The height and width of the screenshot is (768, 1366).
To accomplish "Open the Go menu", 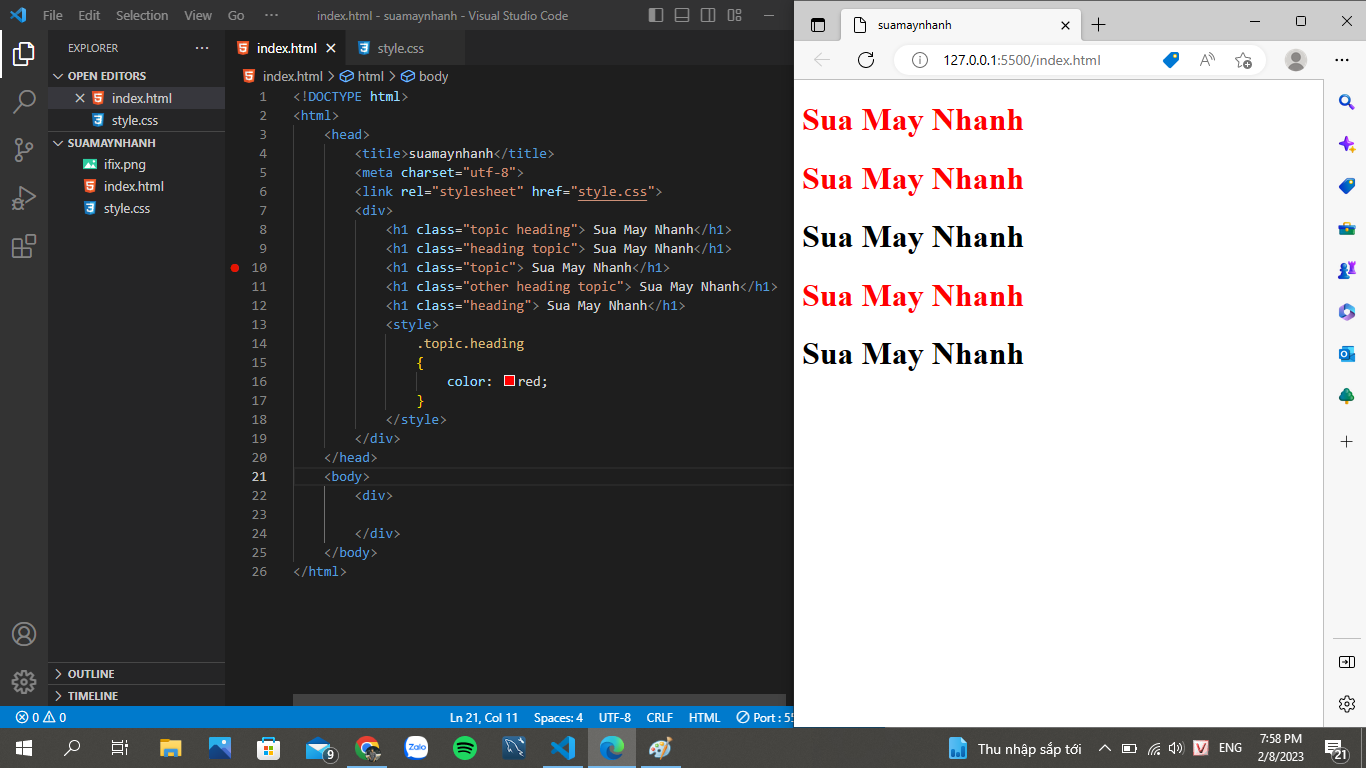I will [236, 15].
